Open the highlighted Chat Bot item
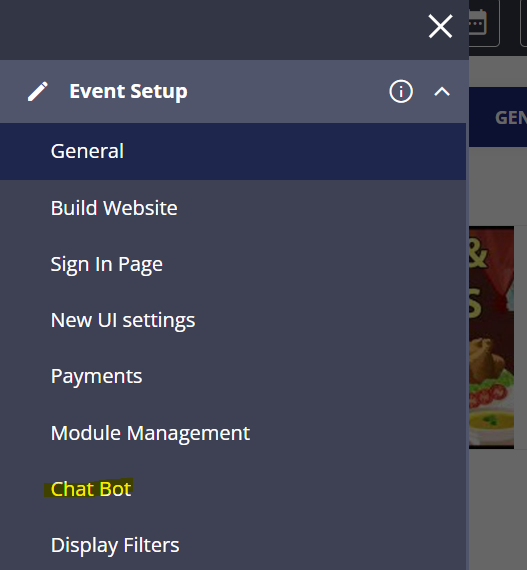The width and height of the screenshot is (527, 570). (91, 489)
